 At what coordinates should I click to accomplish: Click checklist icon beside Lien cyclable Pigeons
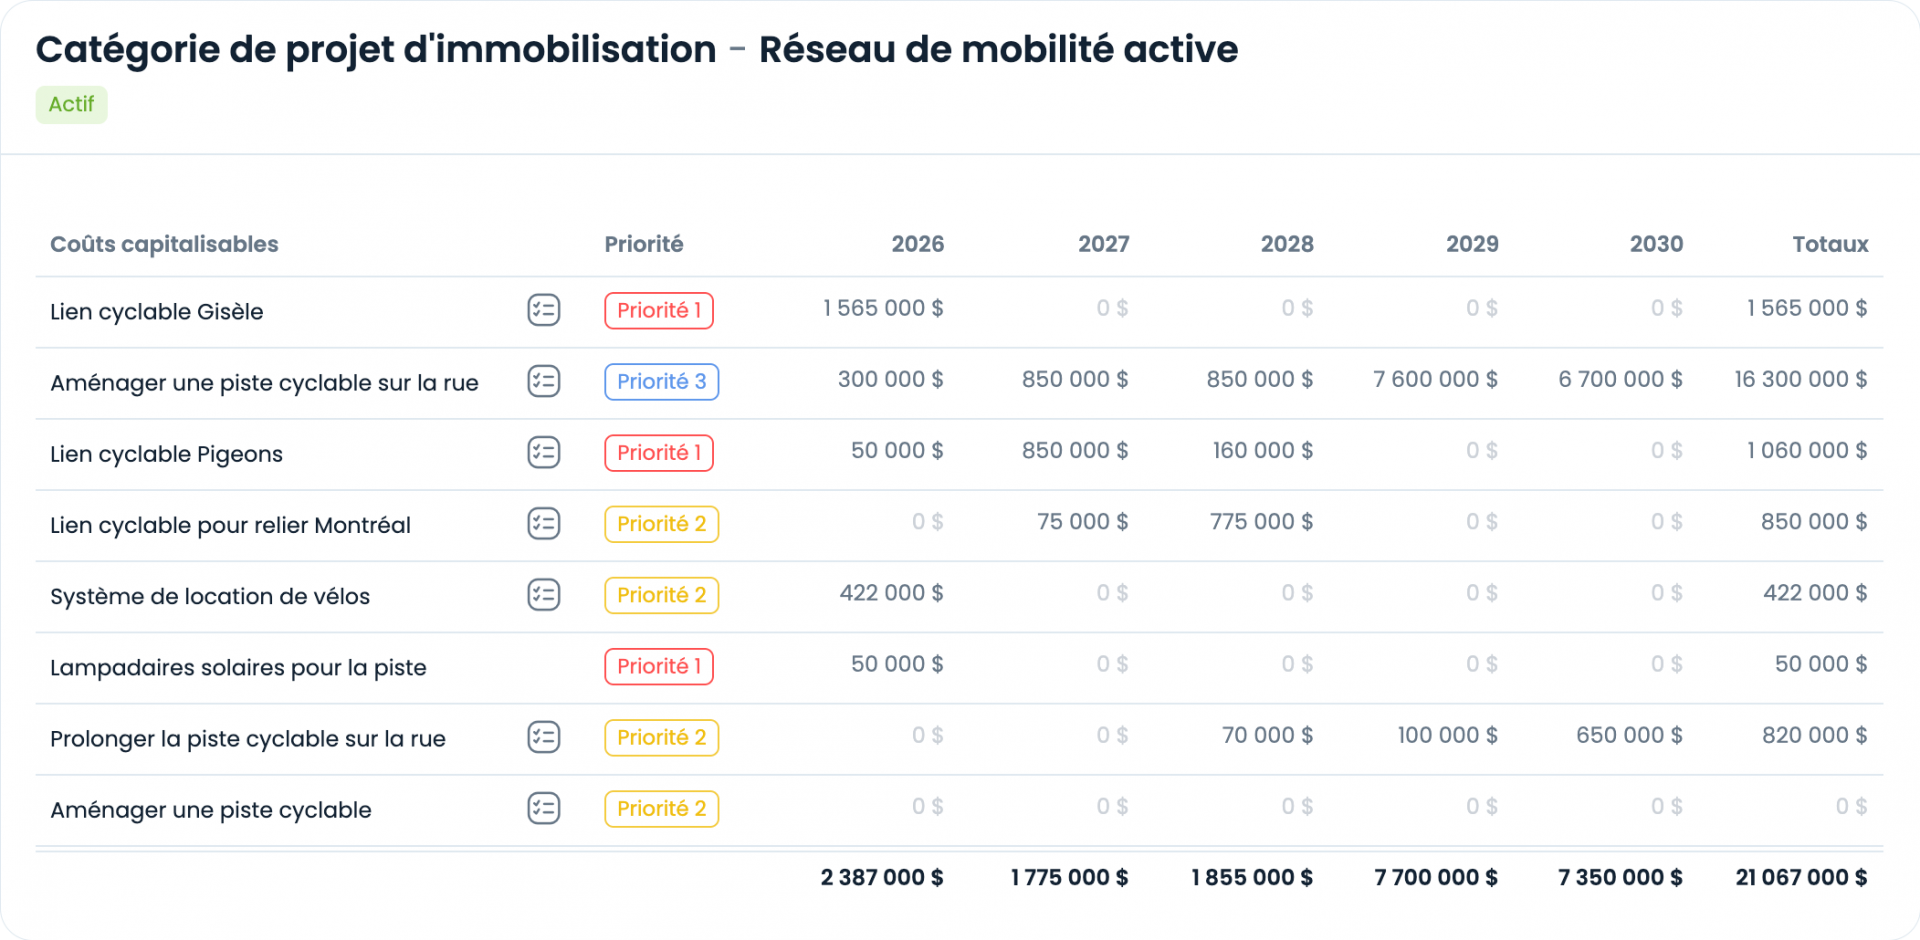[544, 452]
